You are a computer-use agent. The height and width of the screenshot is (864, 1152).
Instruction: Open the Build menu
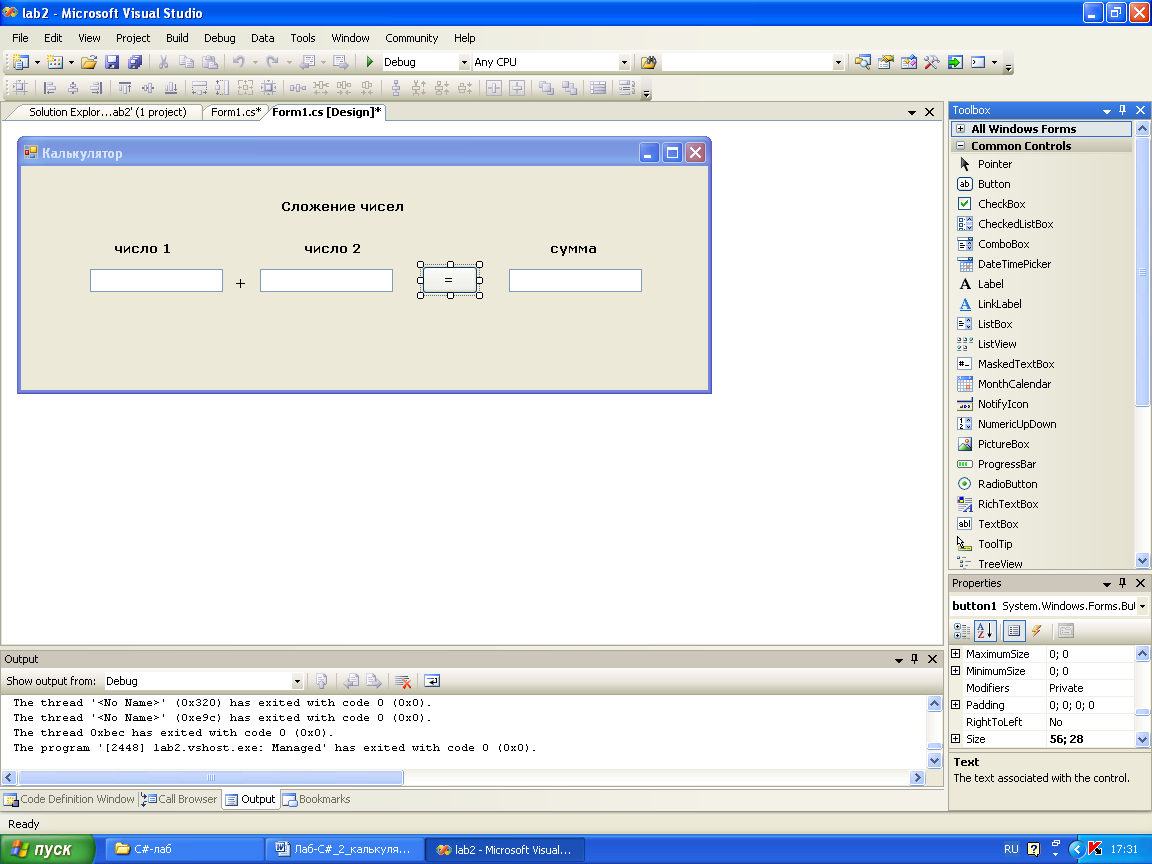click(177, 38)
